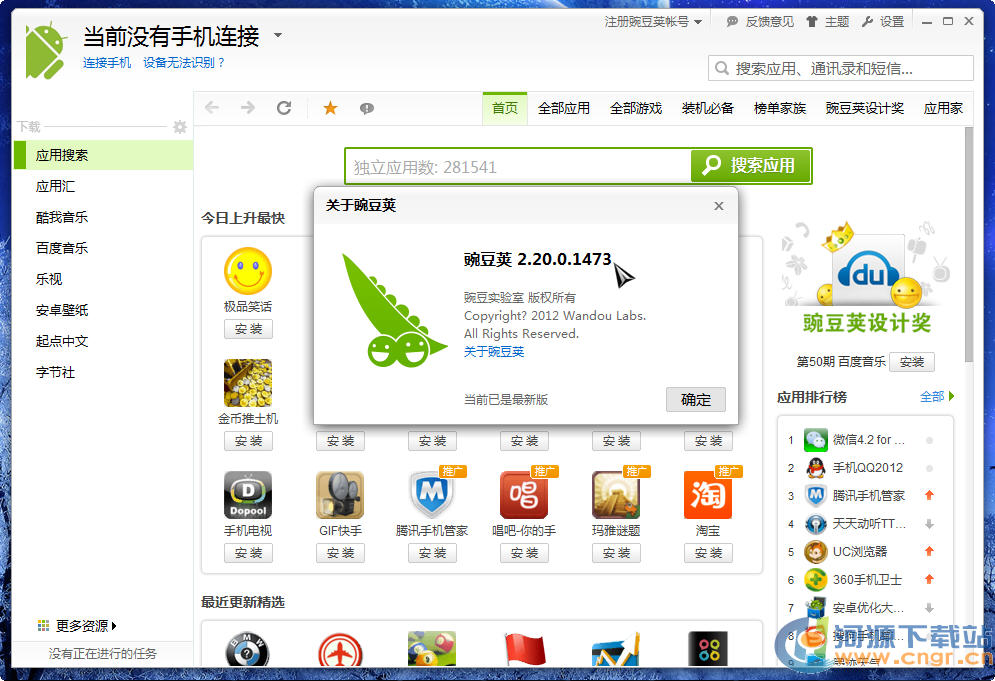The width and height of the screenshot is (995, 681).
Task: Click the 腾讯手机管家 entry in ranking list
Action: click(x=866, y=496)
